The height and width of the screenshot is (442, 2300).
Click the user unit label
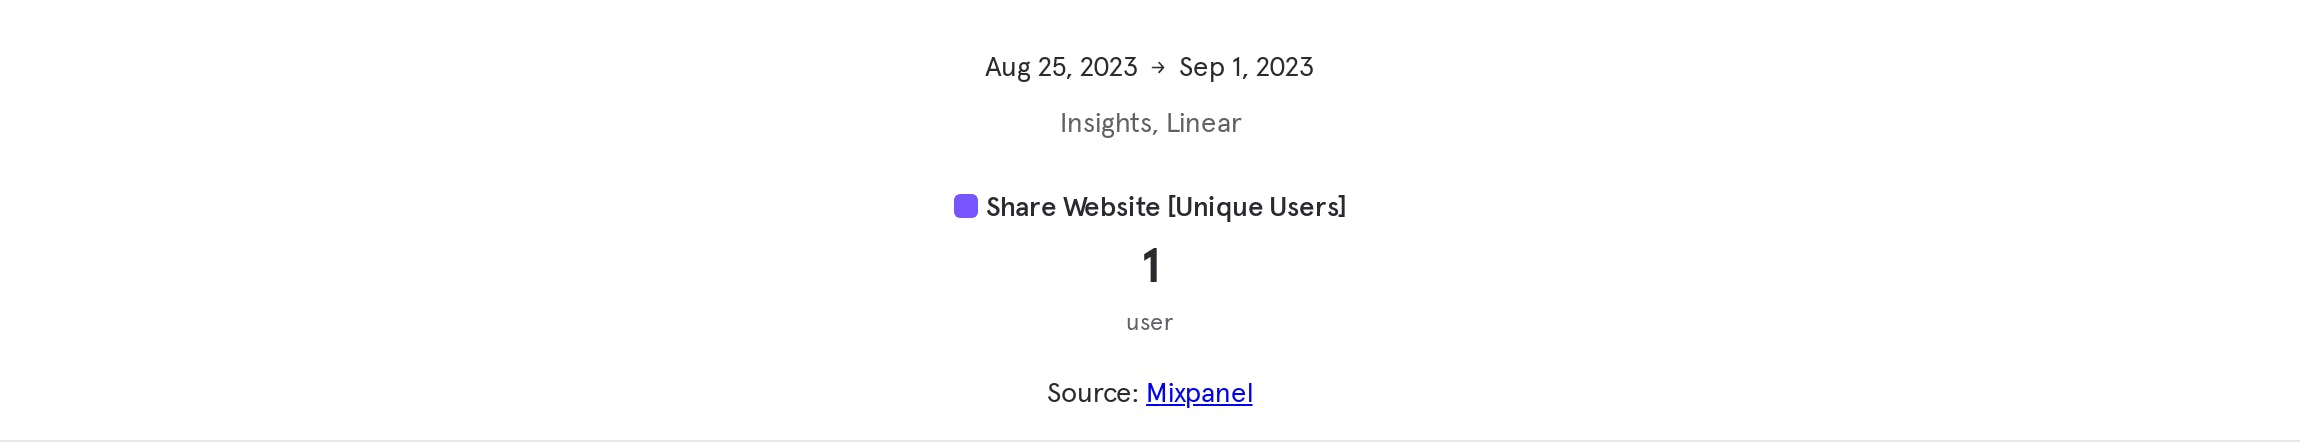(x=1150, y=322)
